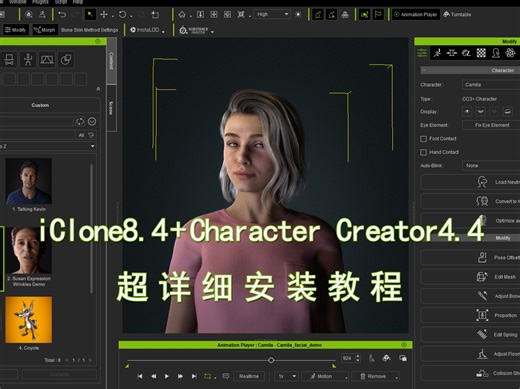
Task: Click the Redo arrow in the toolbar
Action: point(75,14)
